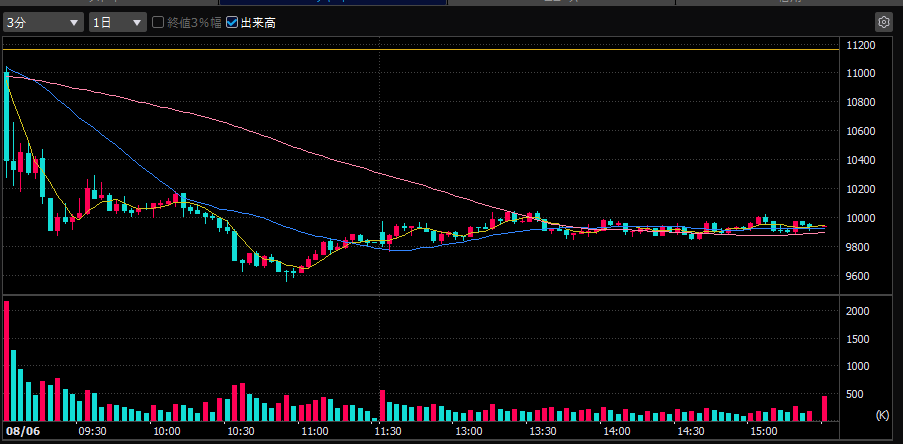
Task: Click the (K) volume unit label
Action: tap(882, 415)
